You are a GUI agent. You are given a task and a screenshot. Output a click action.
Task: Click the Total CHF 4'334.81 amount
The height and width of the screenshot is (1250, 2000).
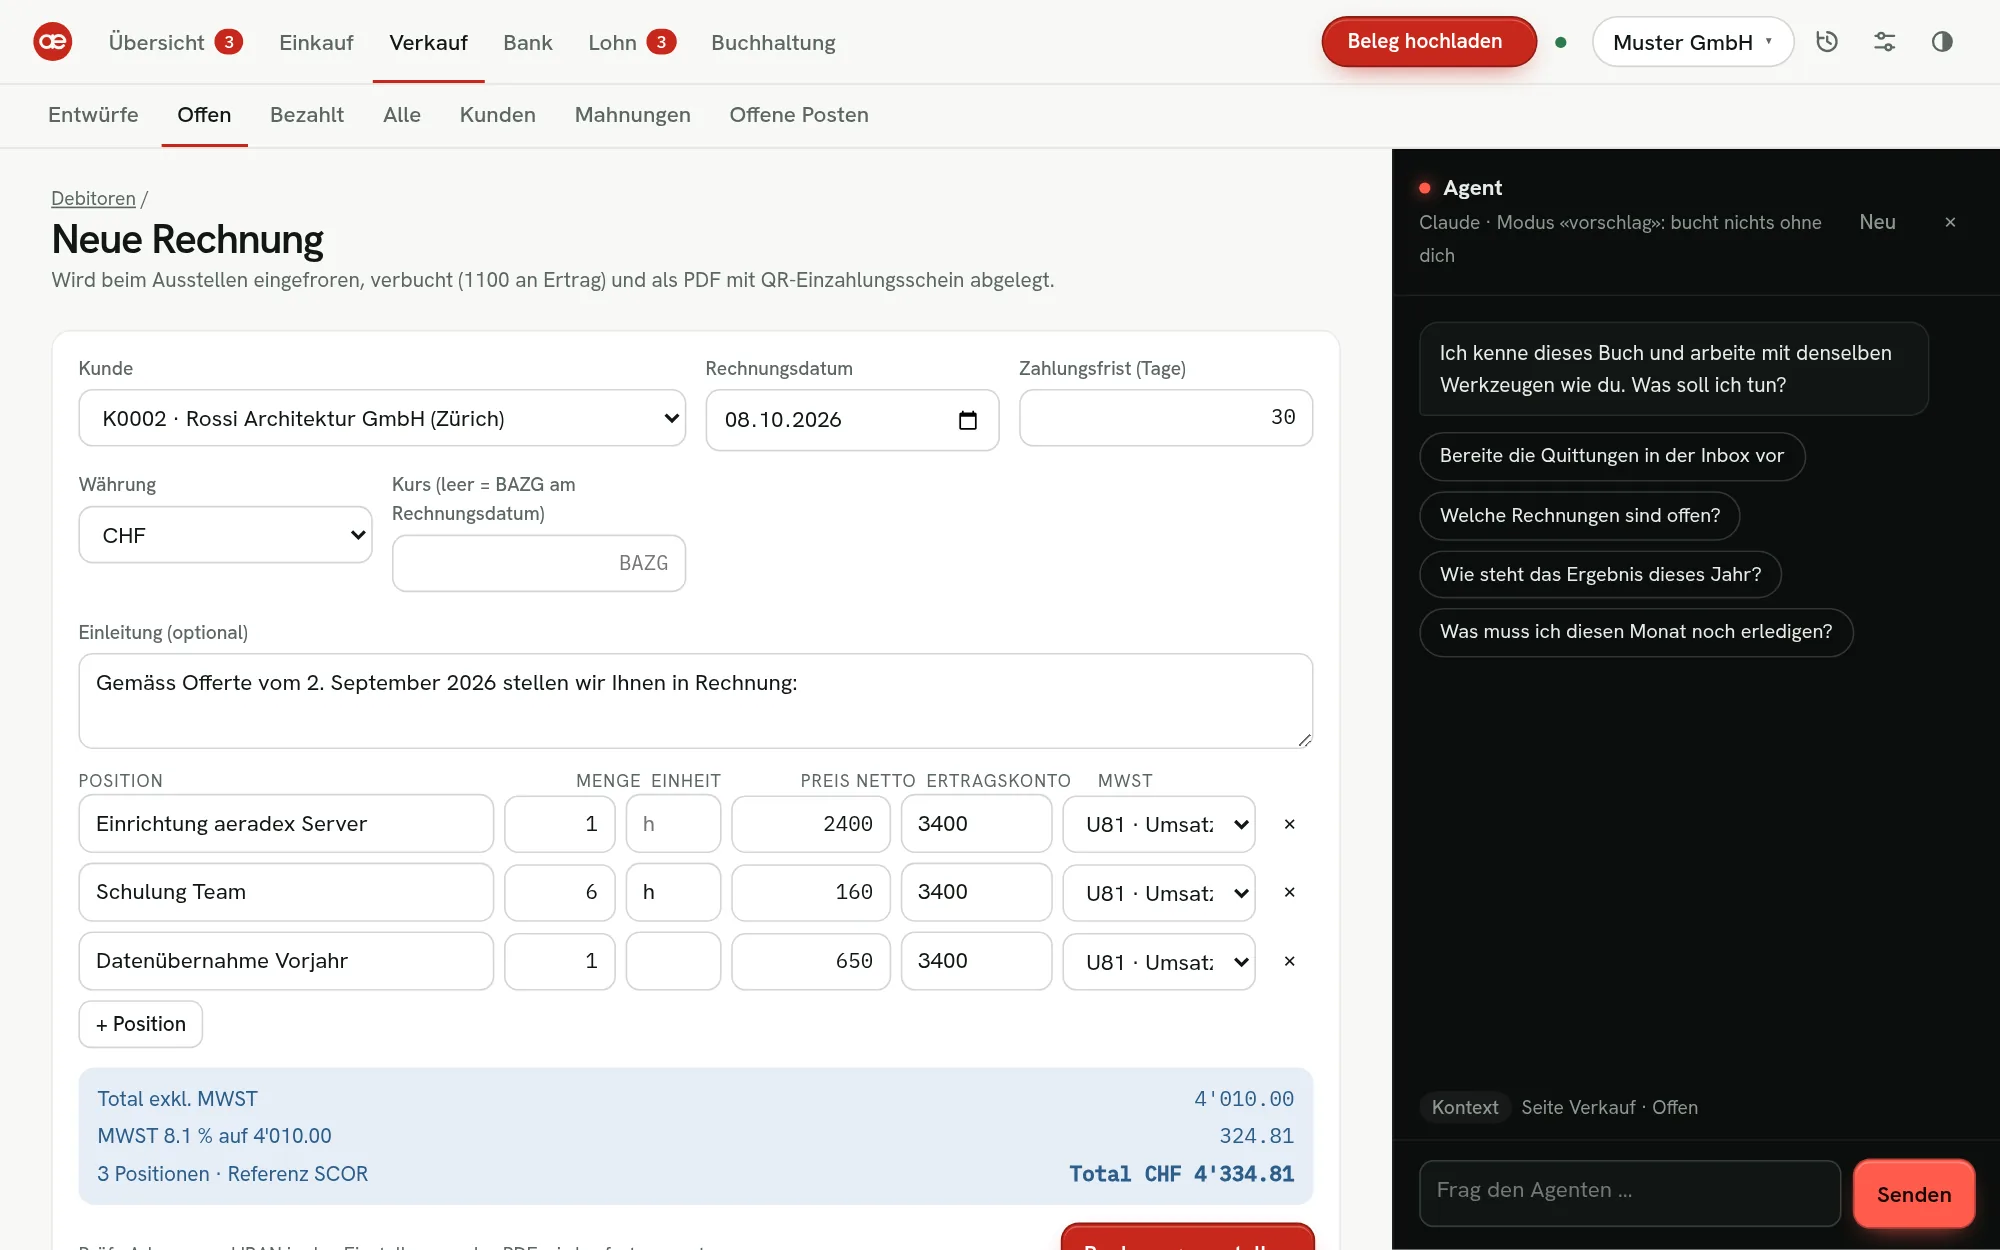click(x=1181, y=1174)
